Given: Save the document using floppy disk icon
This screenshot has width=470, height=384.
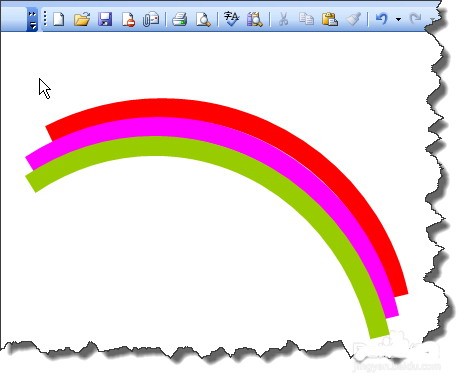Looking at the screenshot, I should point(105,19).
